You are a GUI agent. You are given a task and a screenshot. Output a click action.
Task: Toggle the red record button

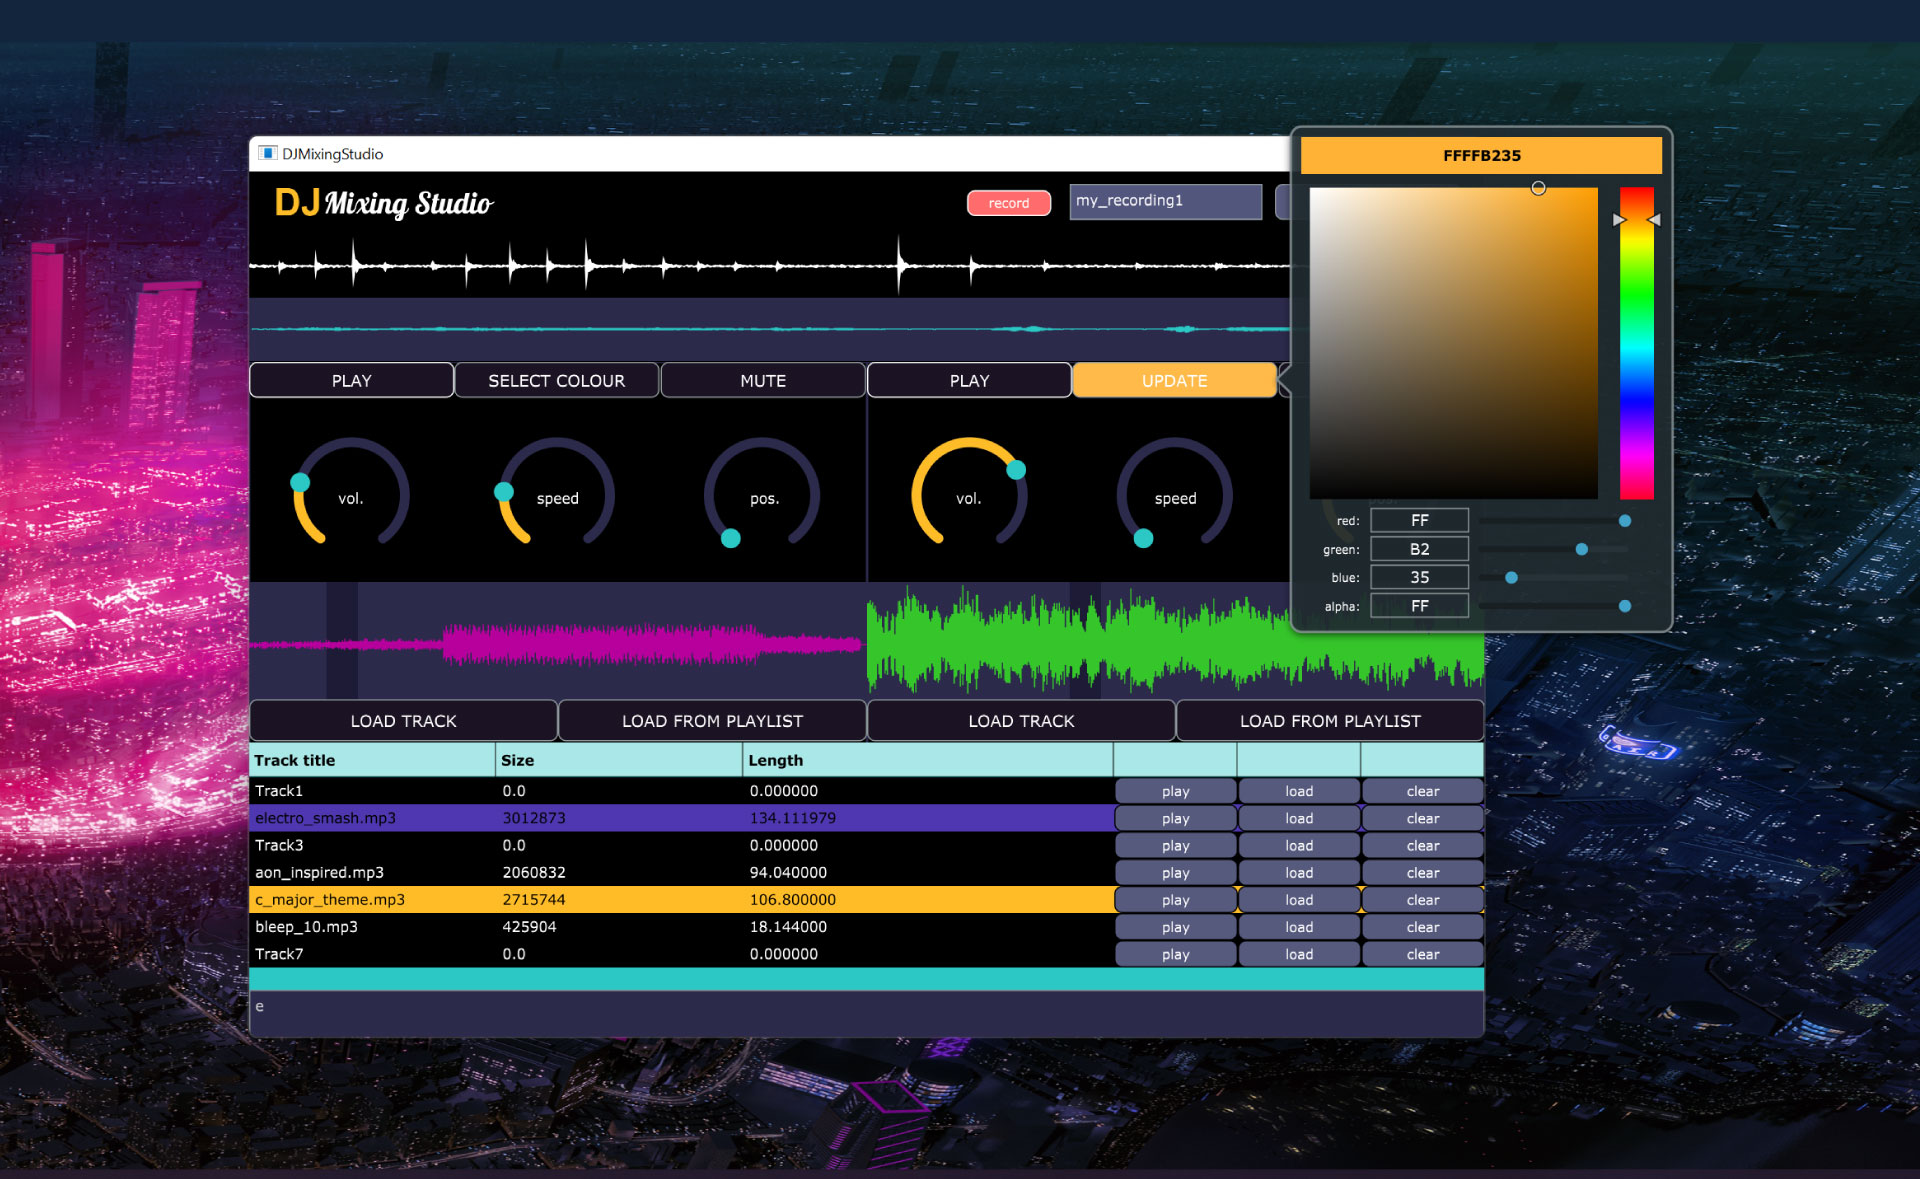[1008, 203]
